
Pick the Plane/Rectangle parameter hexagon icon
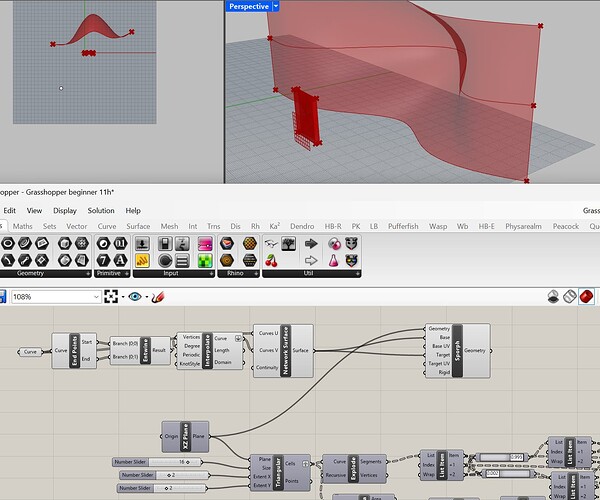[42, 243]
